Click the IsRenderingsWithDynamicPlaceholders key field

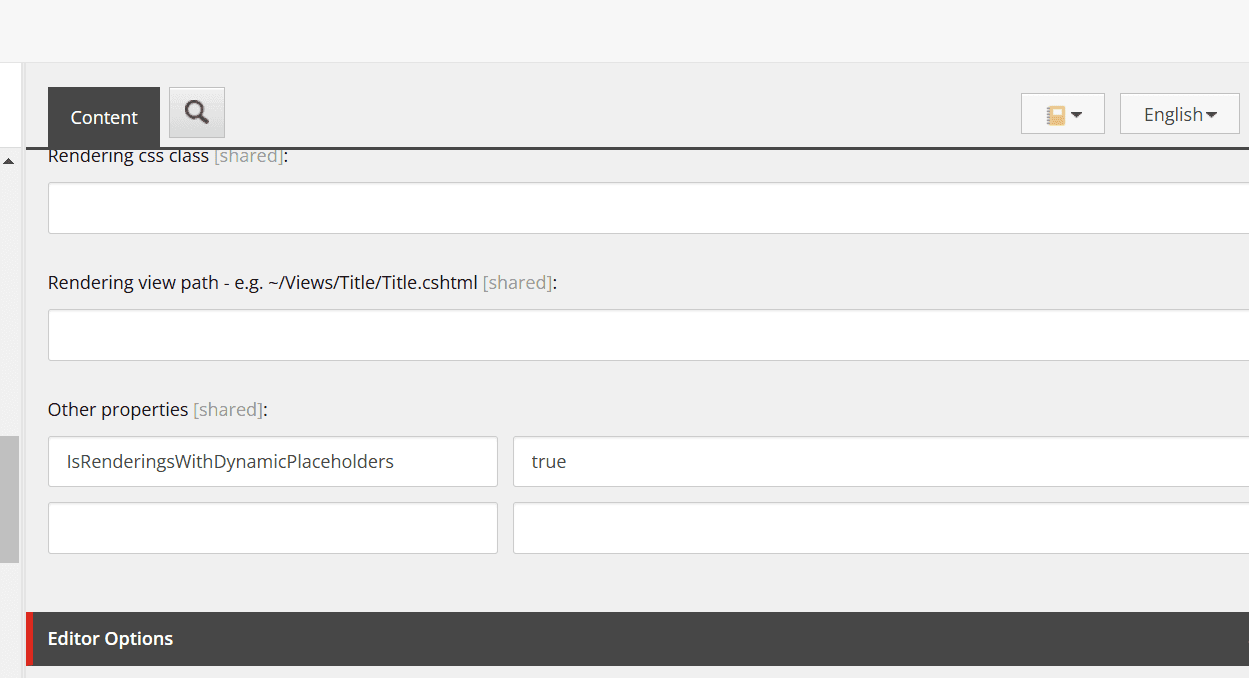pos(272,462)
